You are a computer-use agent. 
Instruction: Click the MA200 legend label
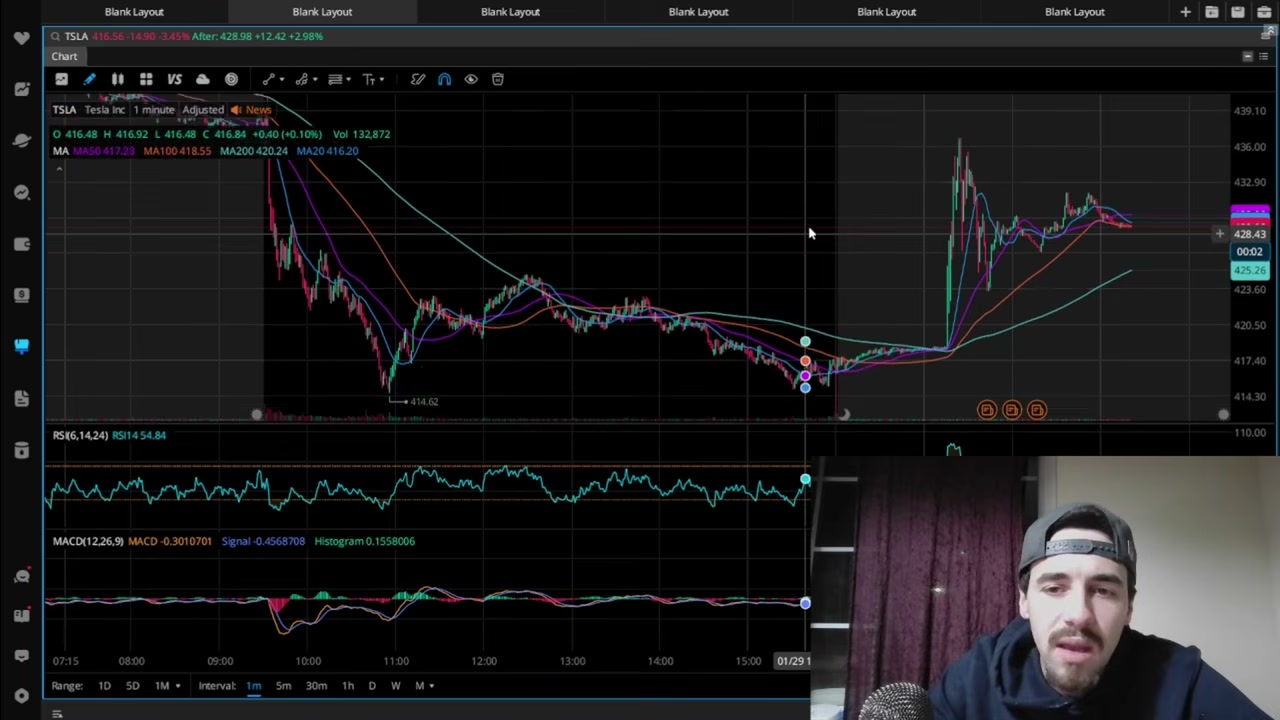[254, 151]
